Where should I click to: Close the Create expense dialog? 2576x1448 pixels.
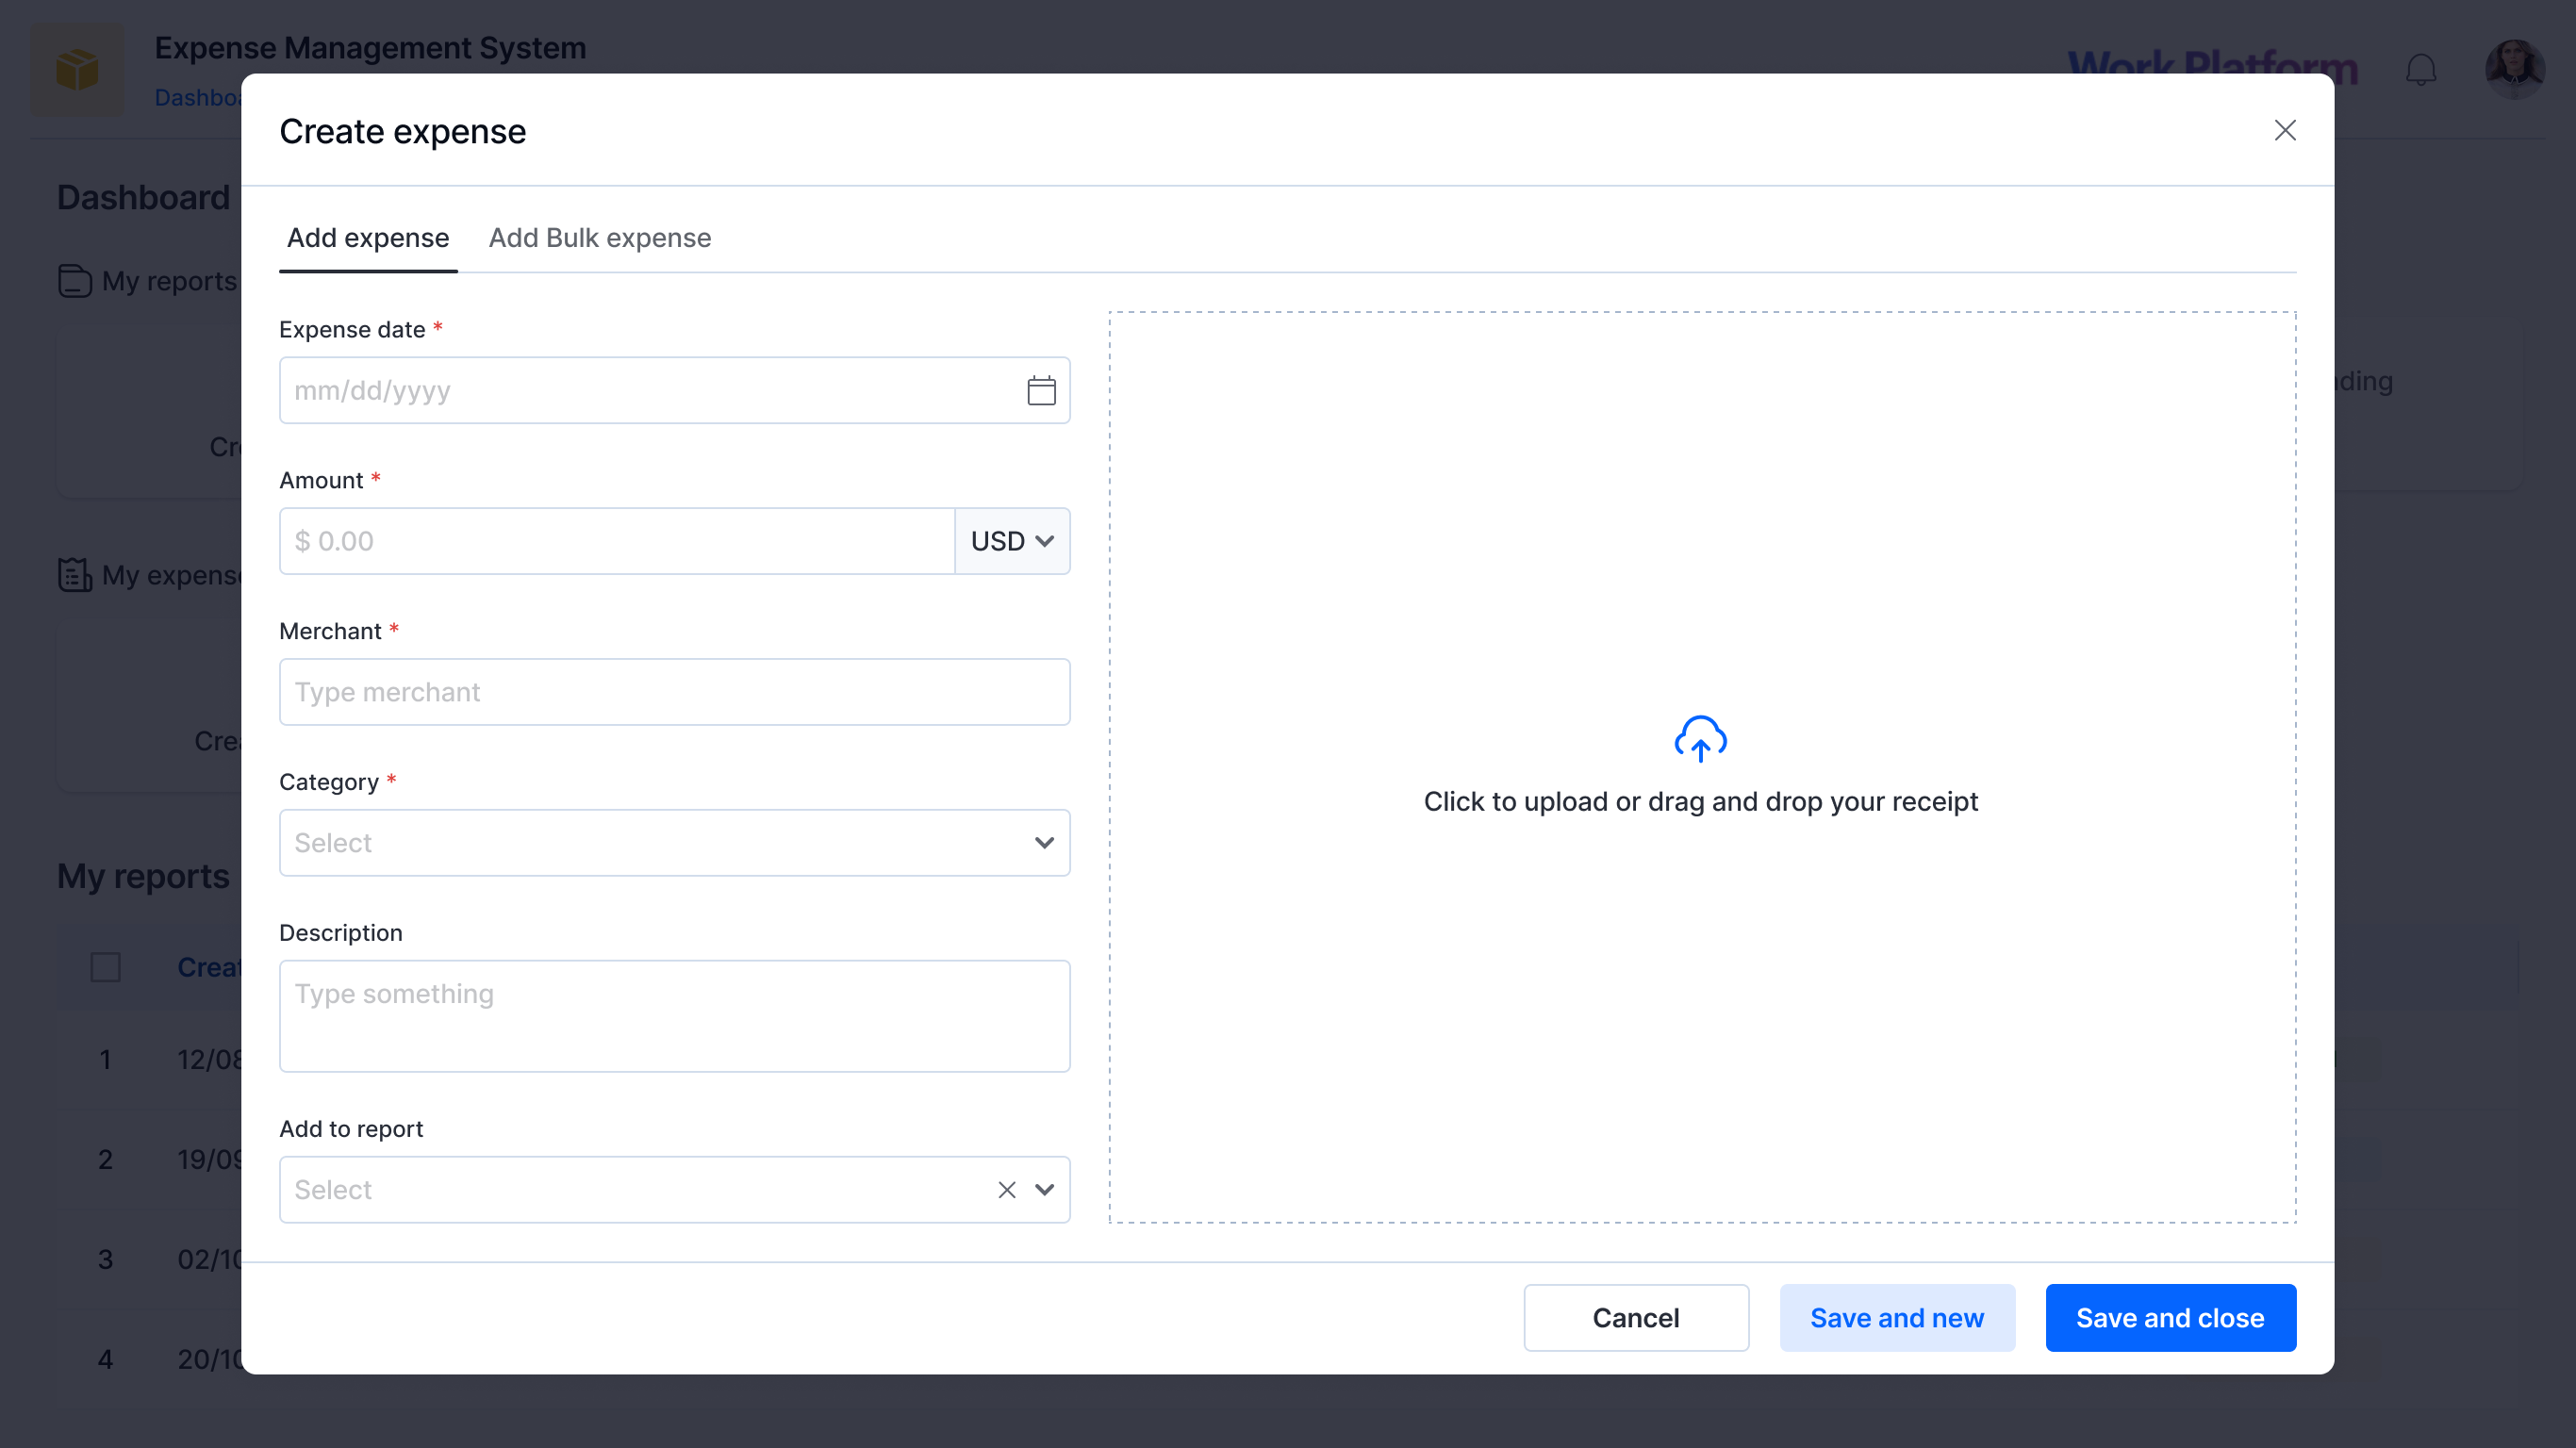[x=2284, y=130]
